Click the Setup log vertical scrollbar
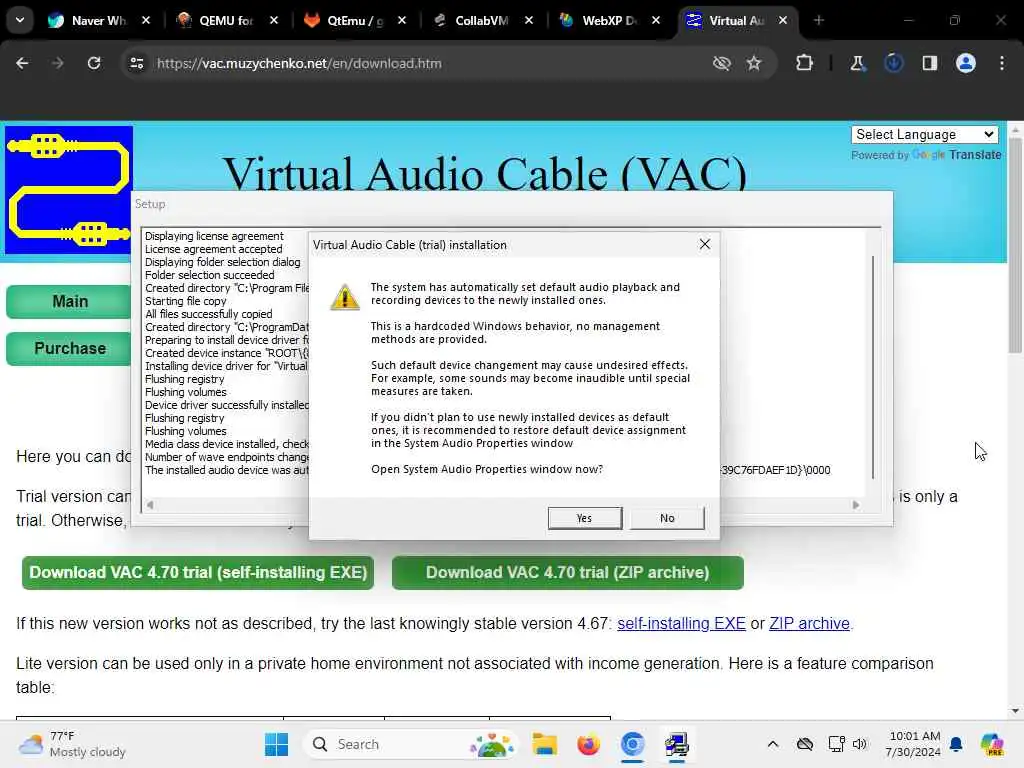 point(872,367)
